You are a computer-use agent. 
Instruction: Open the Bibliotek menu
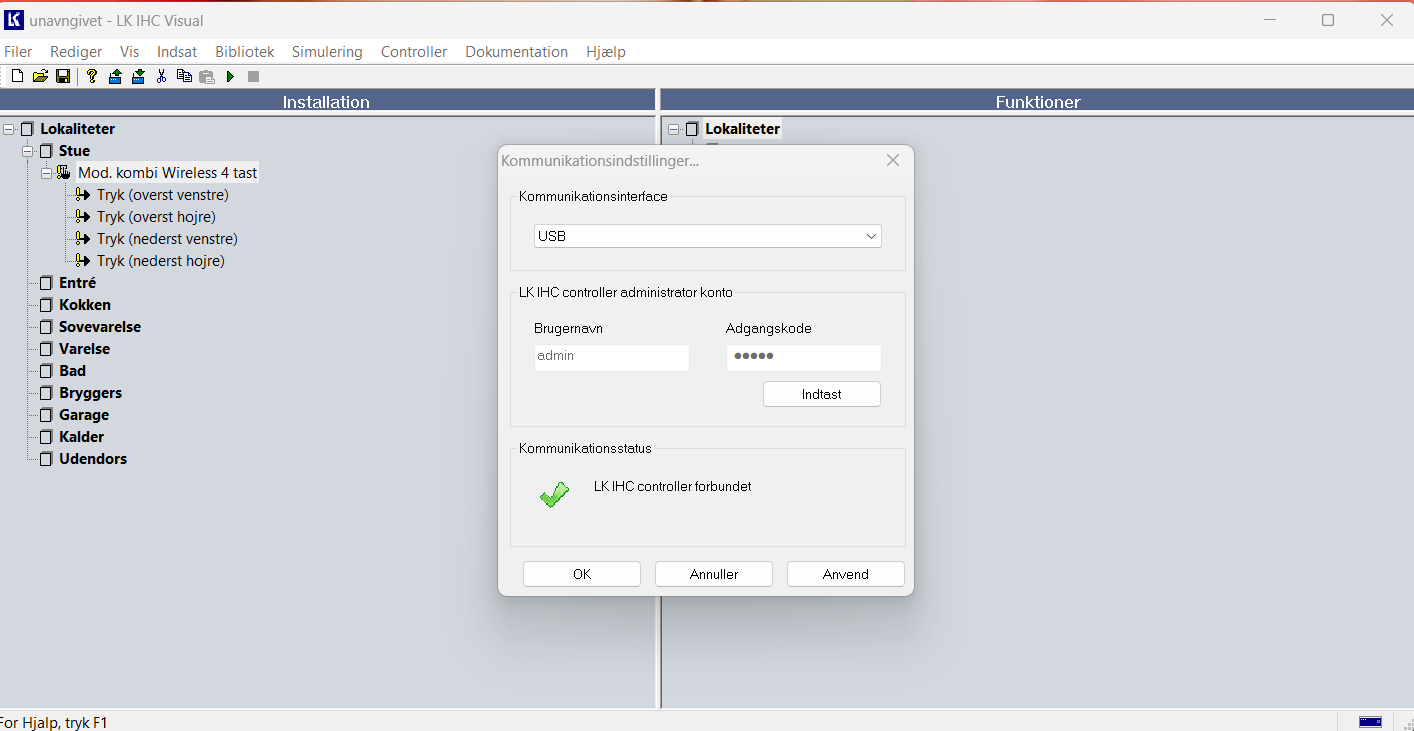(244, 52)
